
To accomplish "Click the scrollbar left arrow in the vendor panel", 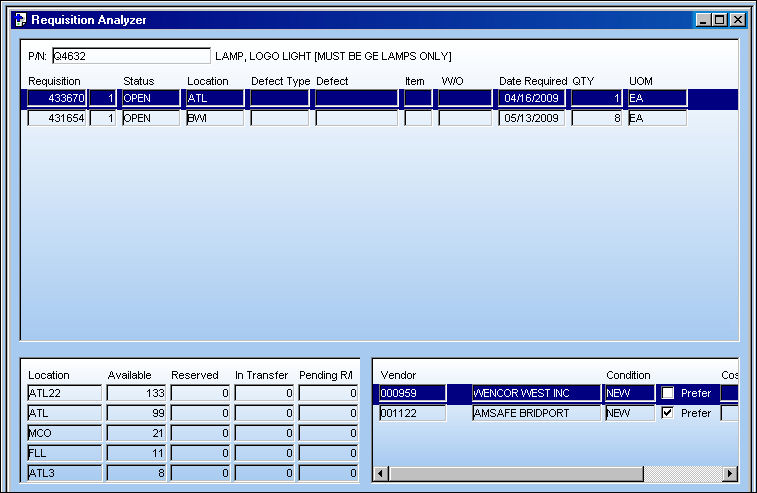I will coord(380,474).
